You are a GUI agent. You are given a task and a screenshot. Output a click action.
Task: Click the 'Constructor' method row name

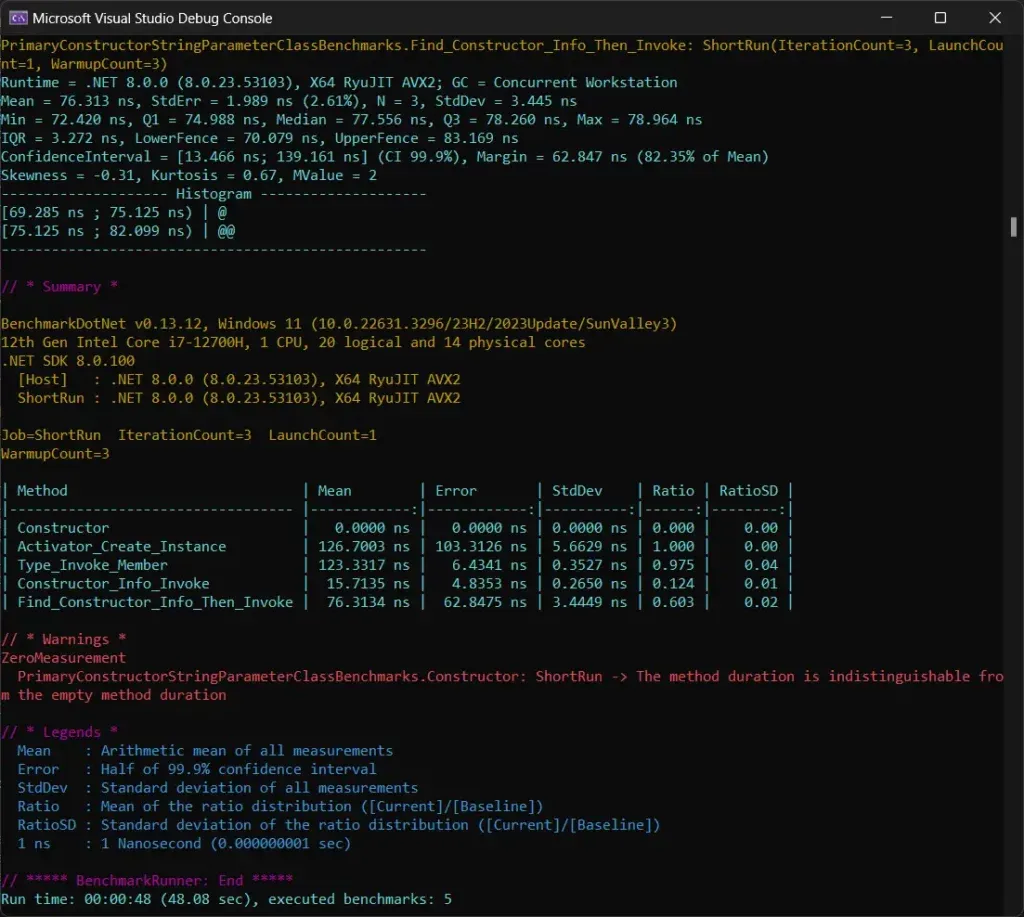click(x=63, y=528)
